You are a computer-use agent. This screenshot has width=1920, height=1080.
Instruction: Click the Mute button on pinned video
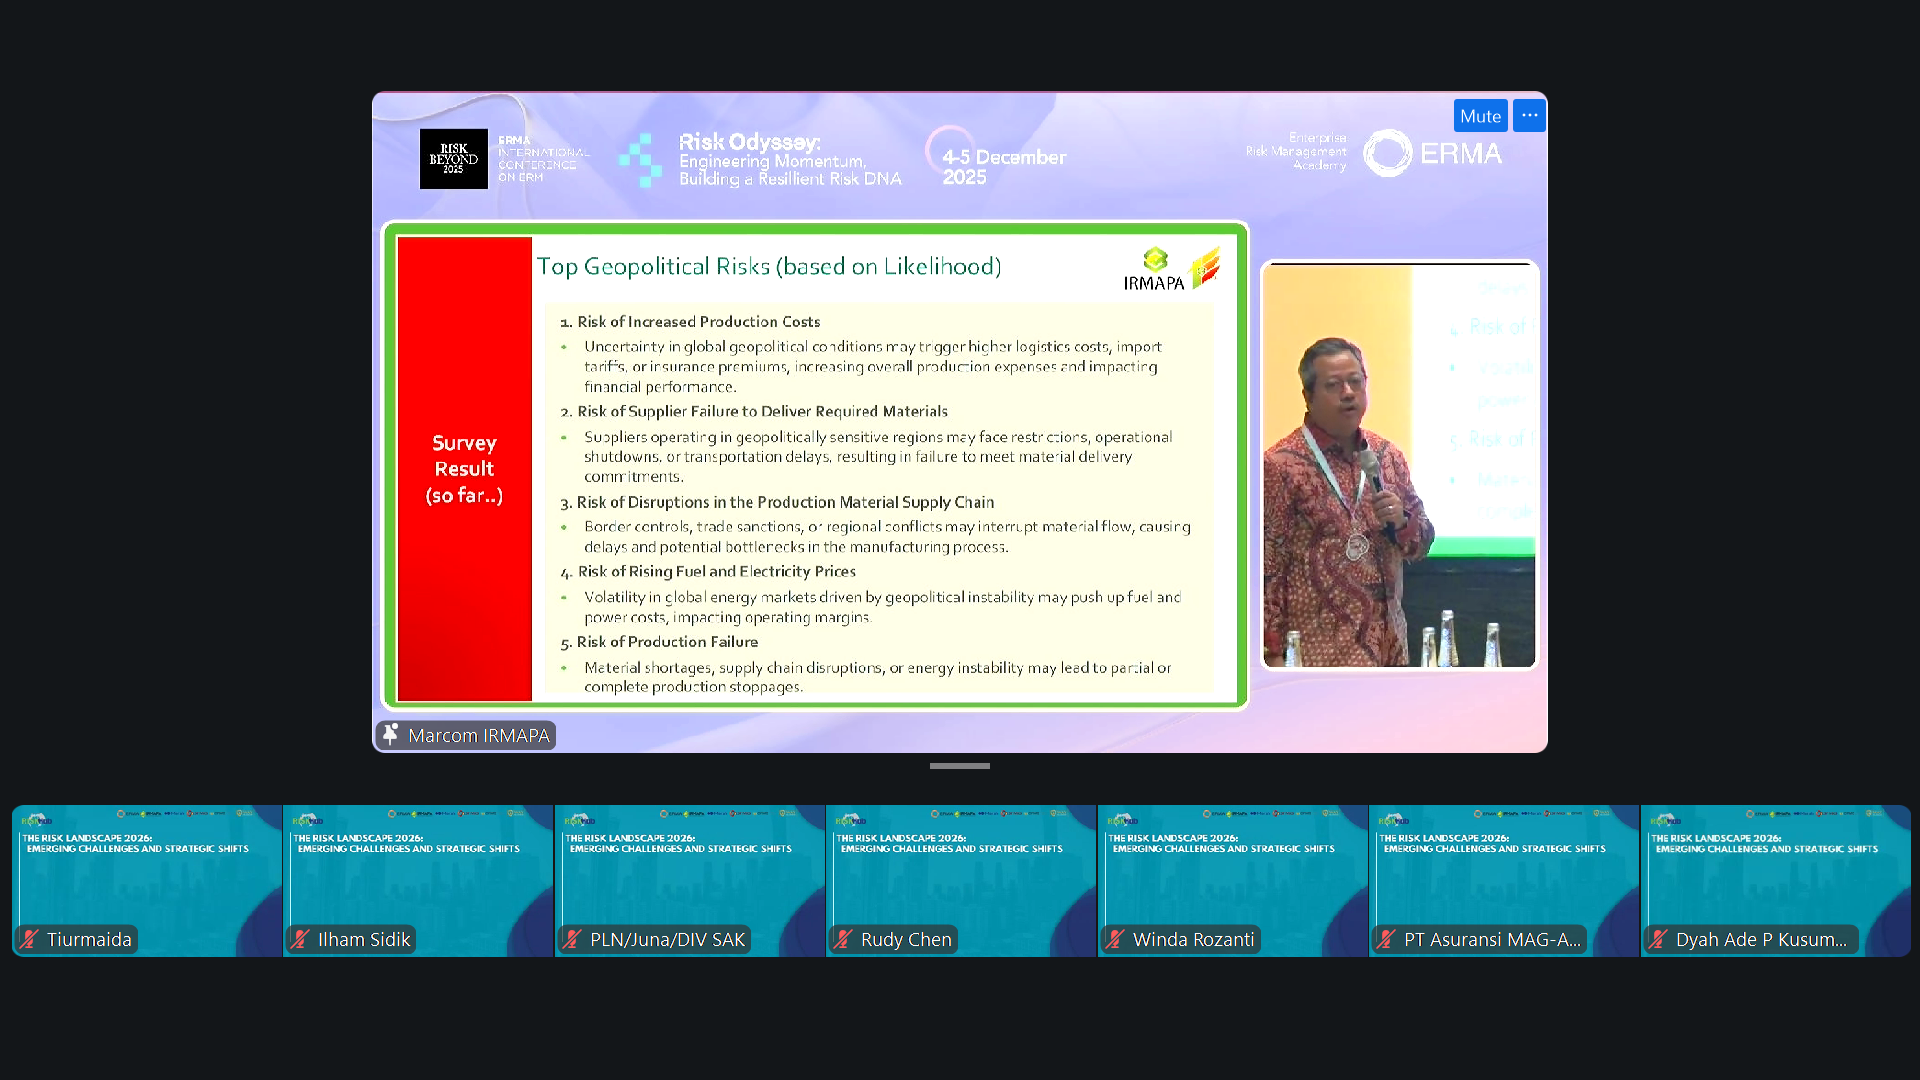[1480, 116]
